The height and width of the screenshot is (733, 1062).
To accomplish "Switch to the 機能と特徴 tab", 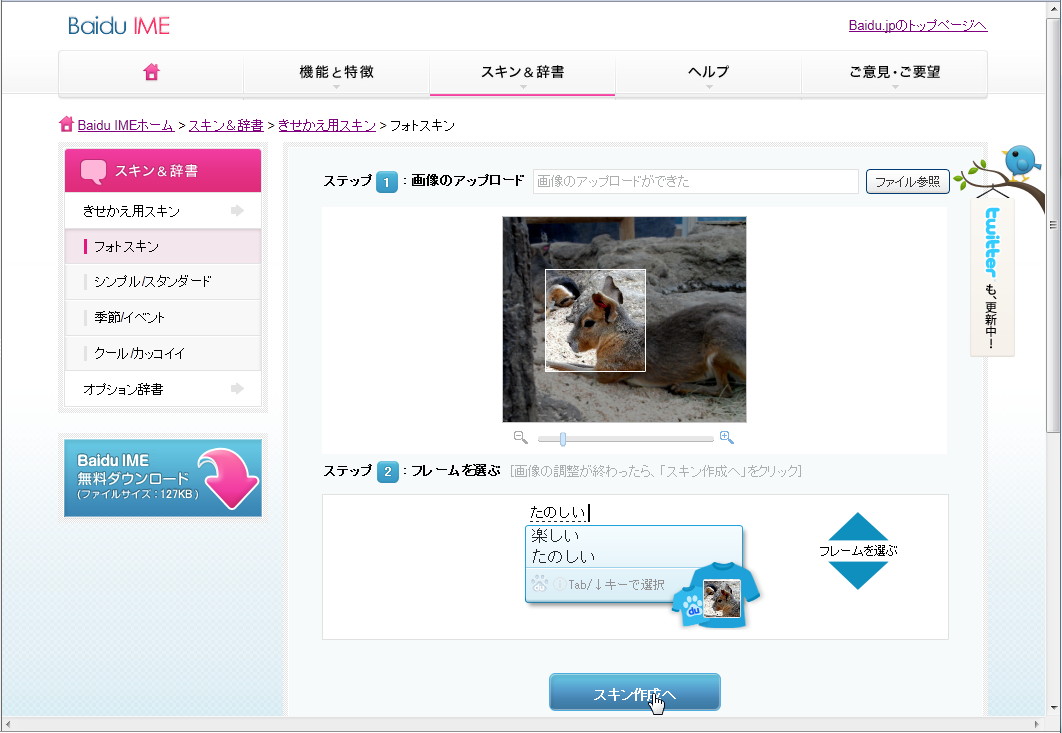I will point(336,72).
